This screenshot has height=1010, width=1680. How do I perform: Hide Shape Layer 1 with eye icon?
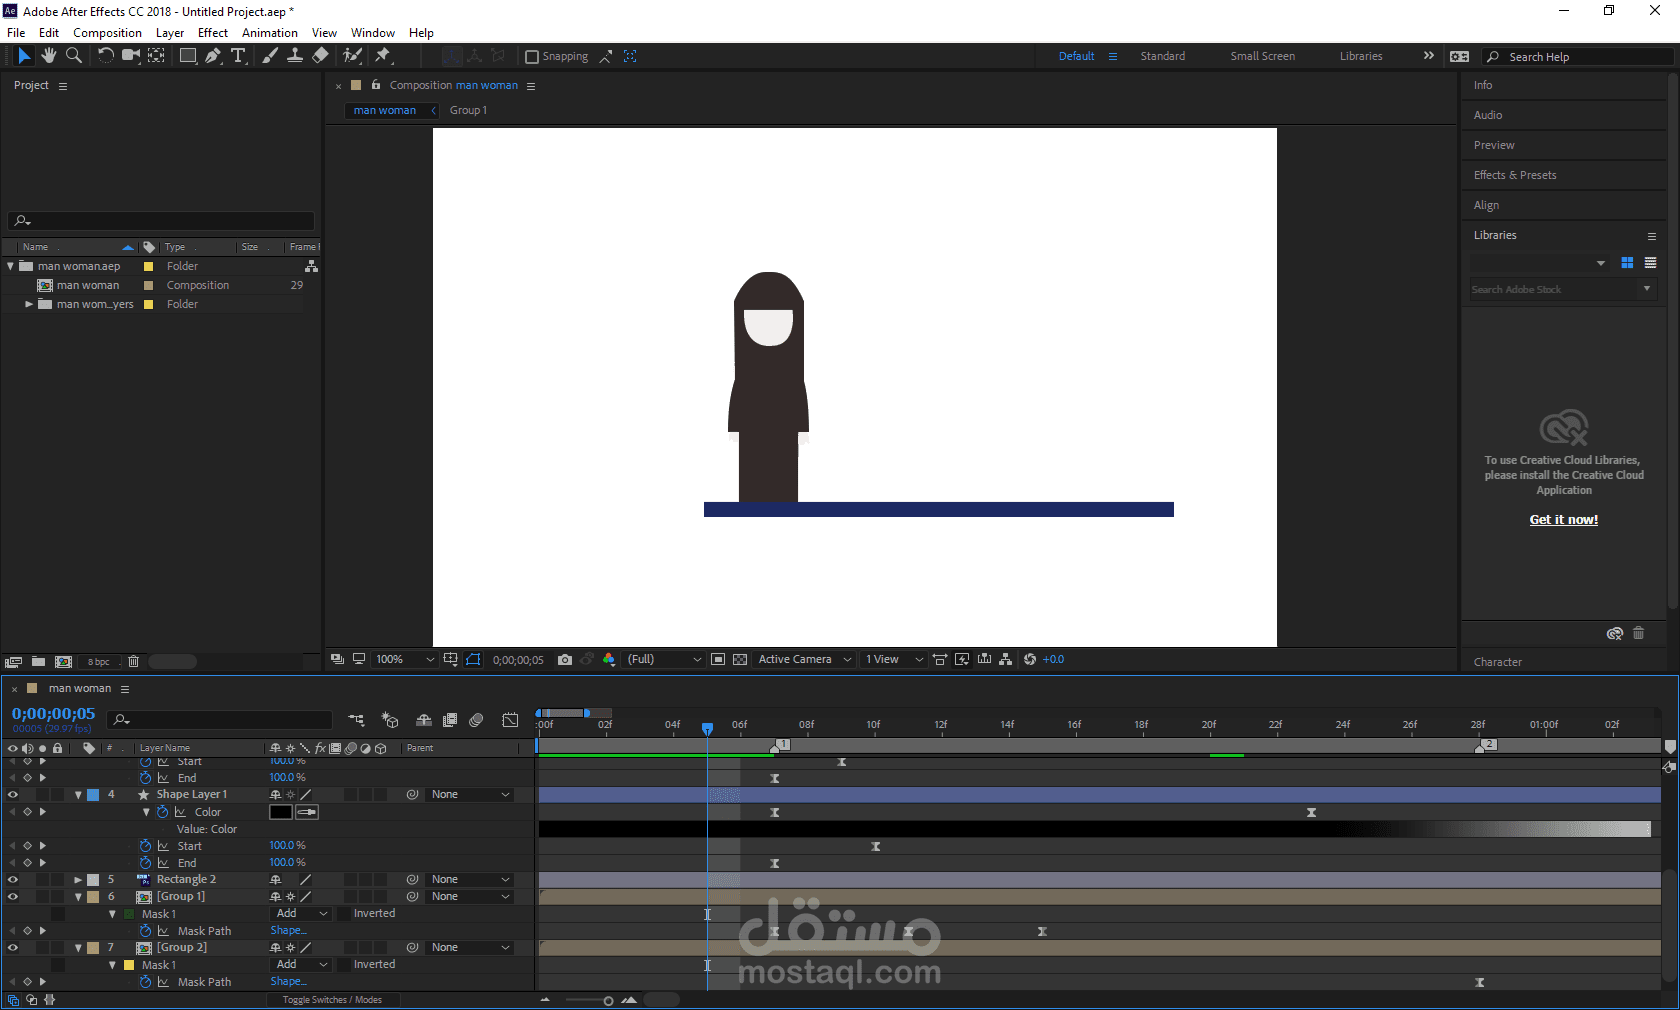point(13,795)
